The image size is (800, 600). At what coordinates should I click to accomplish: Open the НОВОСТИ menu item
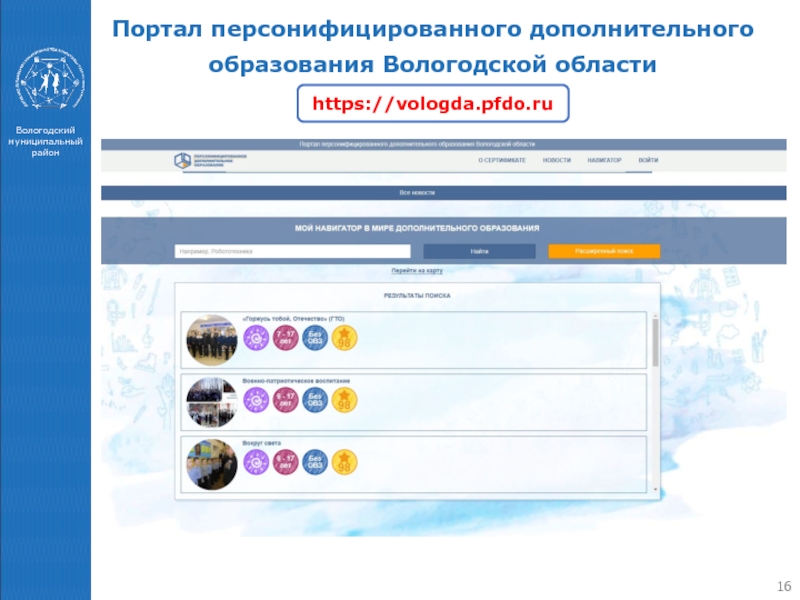[x=557, y=160]
